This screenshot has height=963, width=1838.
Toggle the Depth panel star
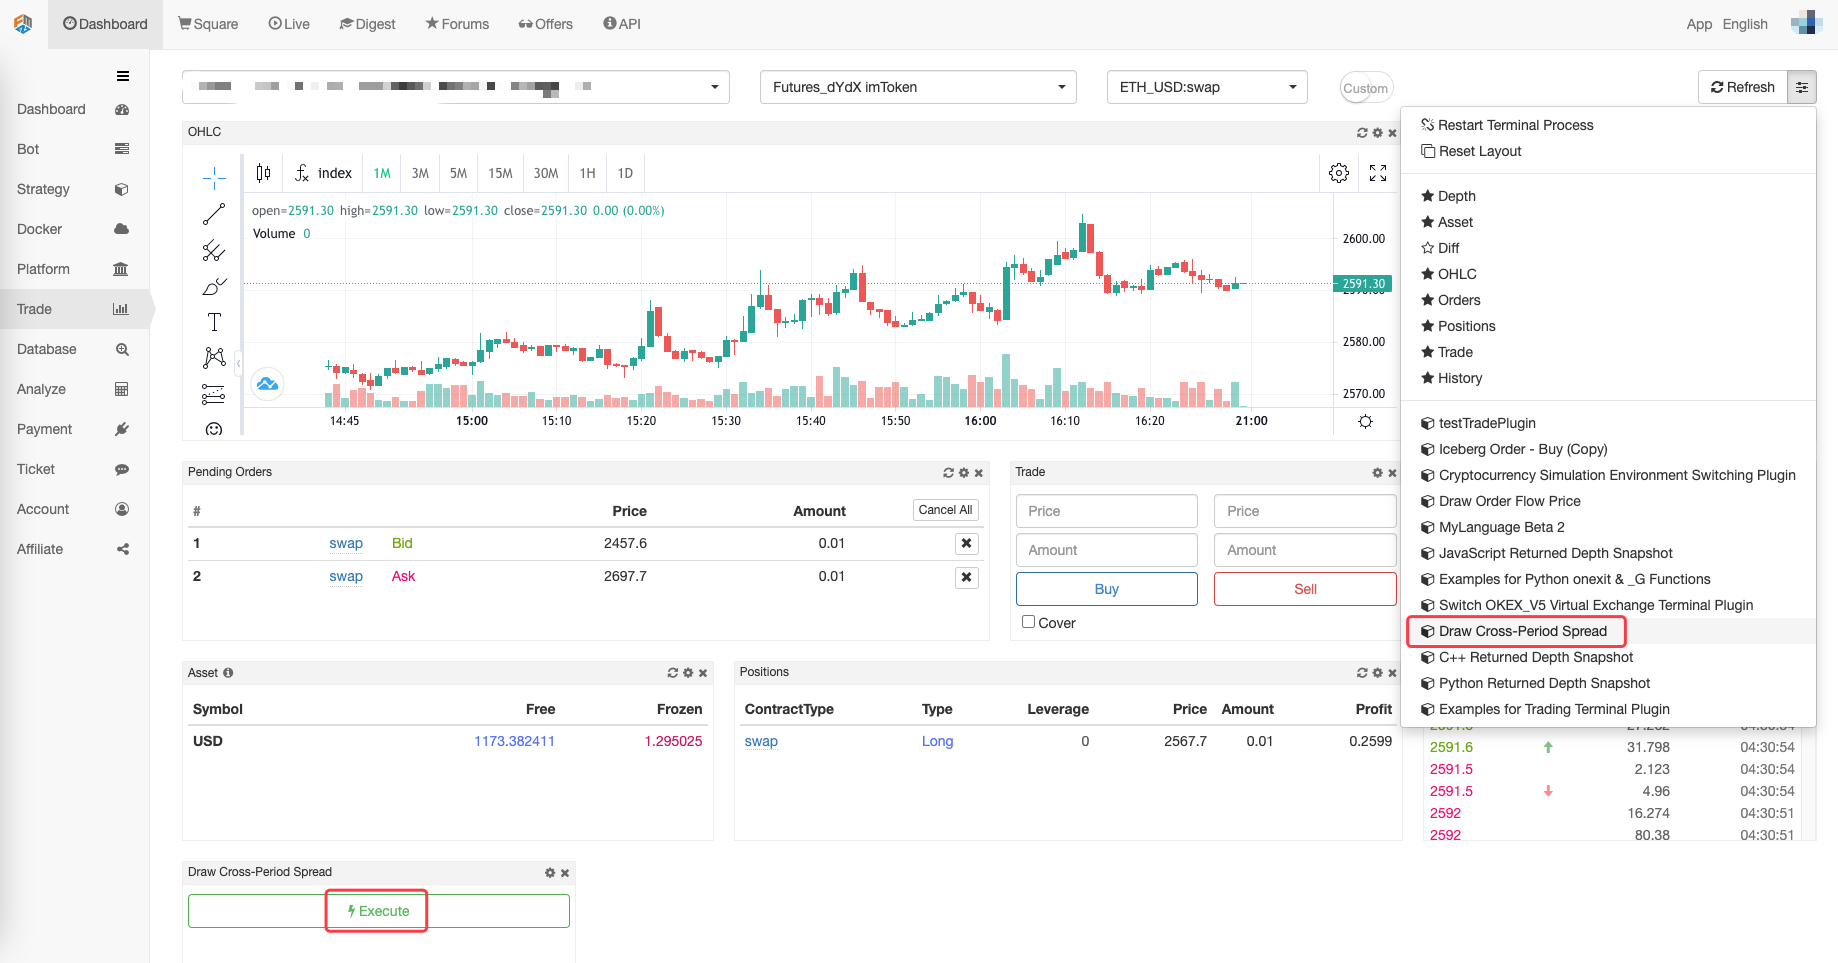[1428, 196]
